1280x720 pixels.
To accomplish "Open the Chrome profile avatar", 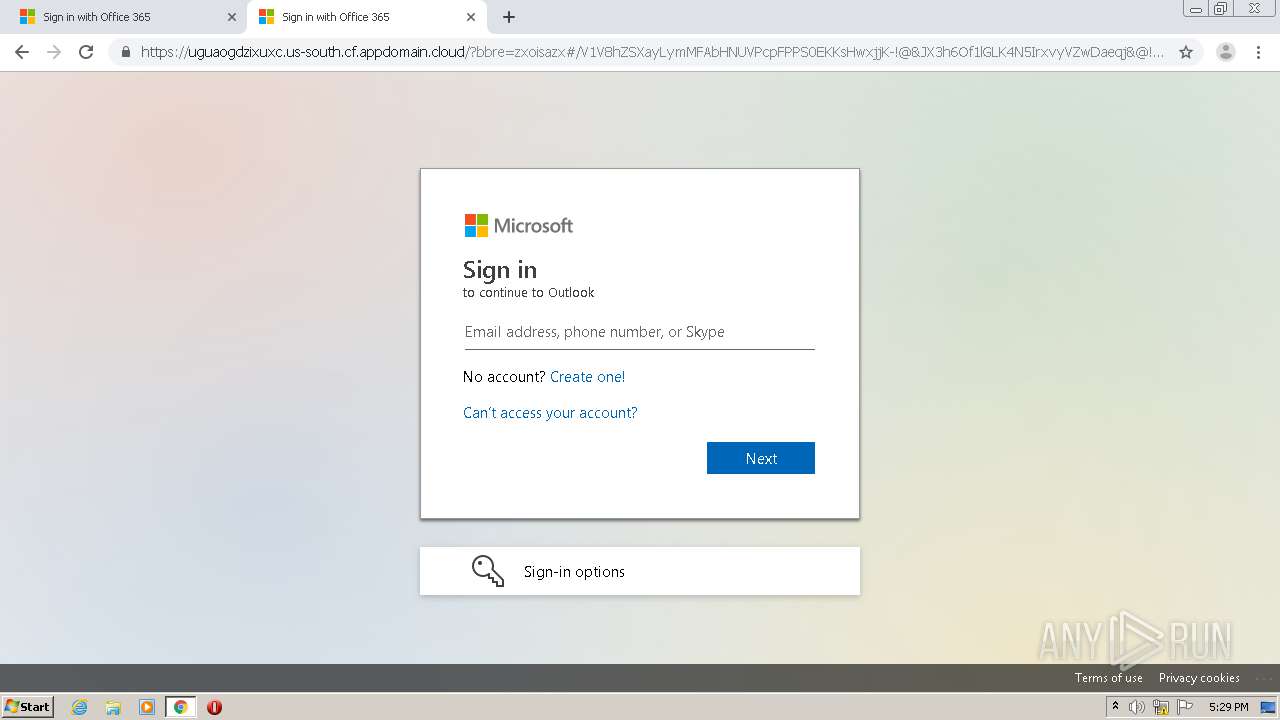I will (x=1225, y=52).
